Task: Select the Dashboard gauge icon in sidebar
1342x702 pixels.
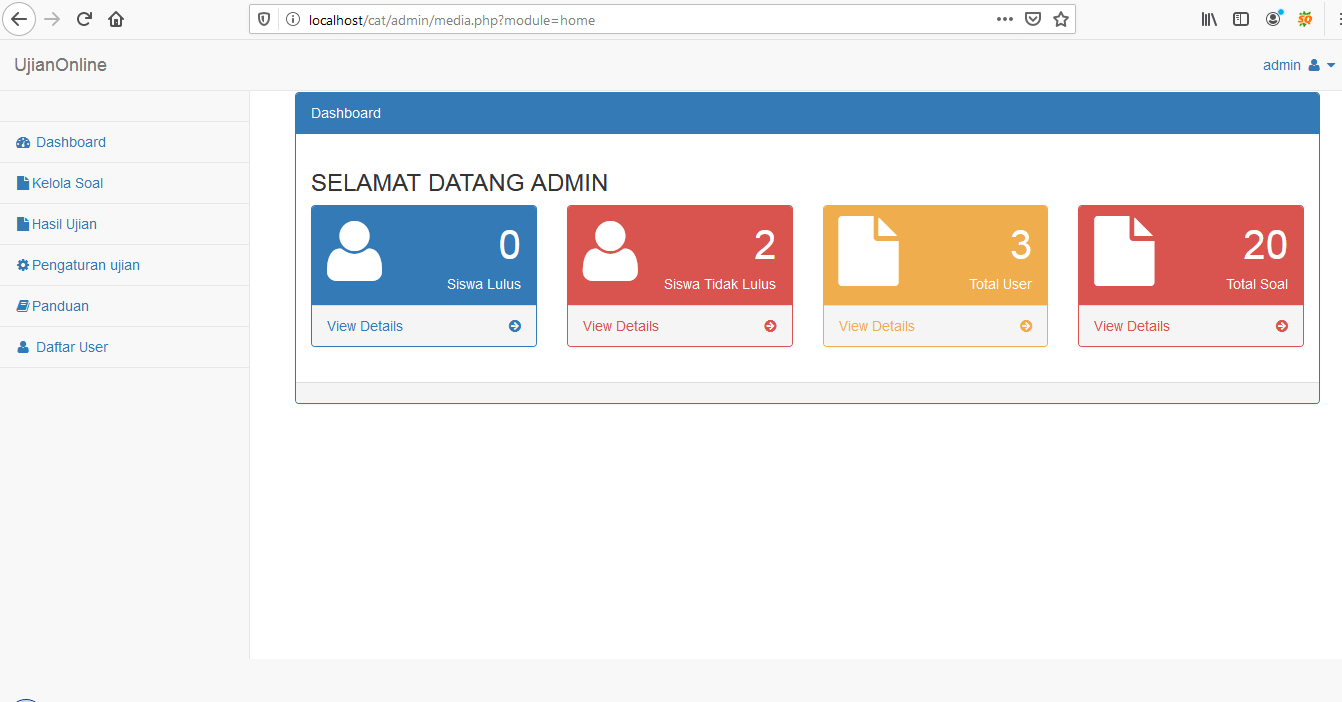Action: click(22, 142)
